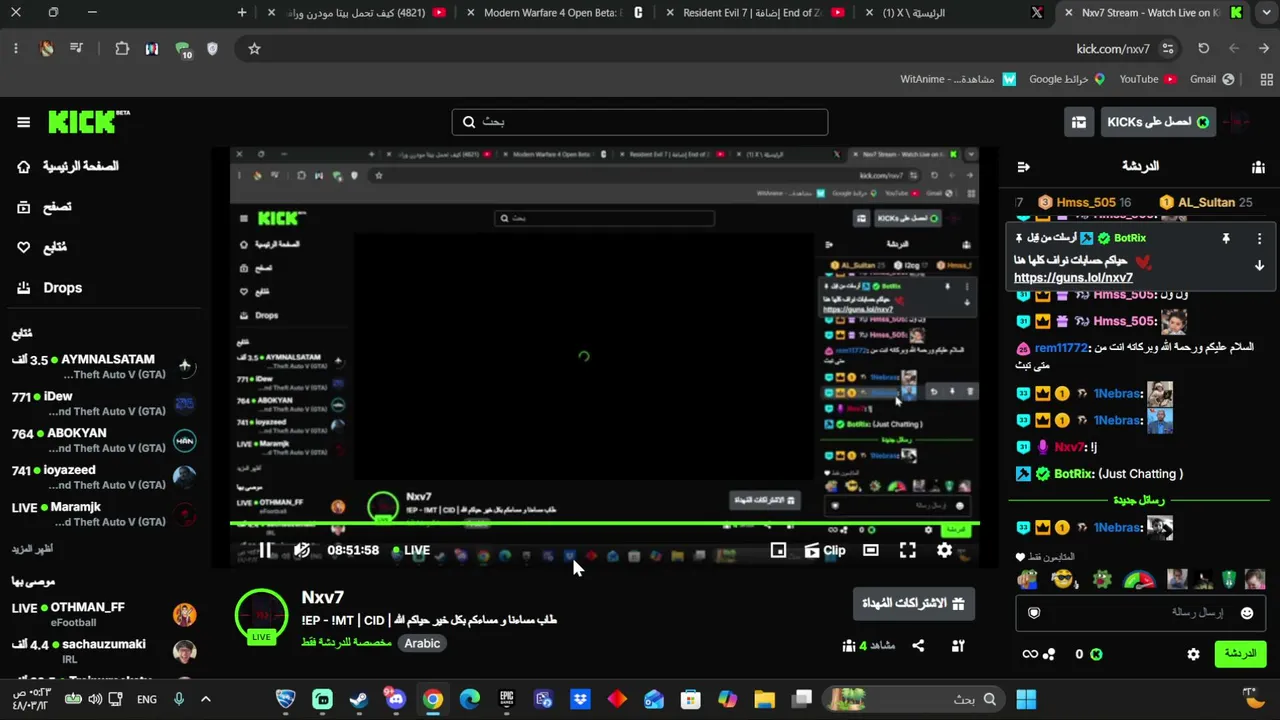1280x720 pixels.
Task: Jump to LIVE in the player controls
Action: (x=411, y=550)
